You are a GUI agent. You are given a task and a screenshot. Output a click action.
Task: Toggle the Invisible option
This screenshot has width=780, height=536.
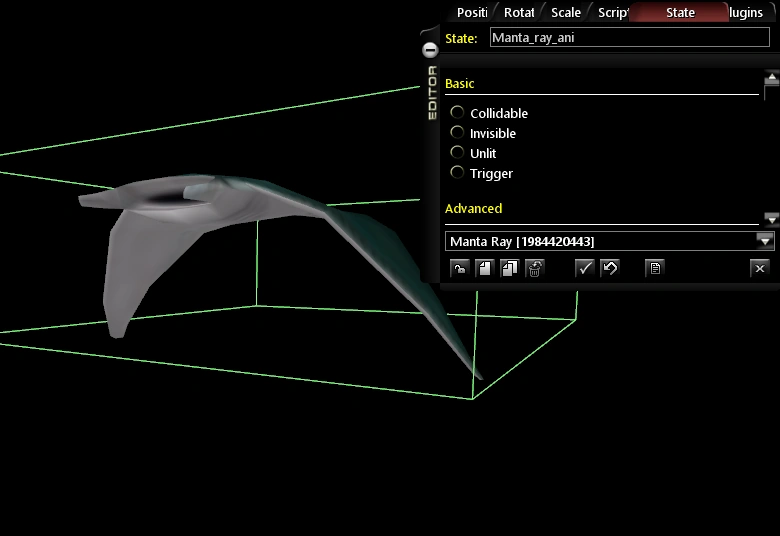pos(457,132)
